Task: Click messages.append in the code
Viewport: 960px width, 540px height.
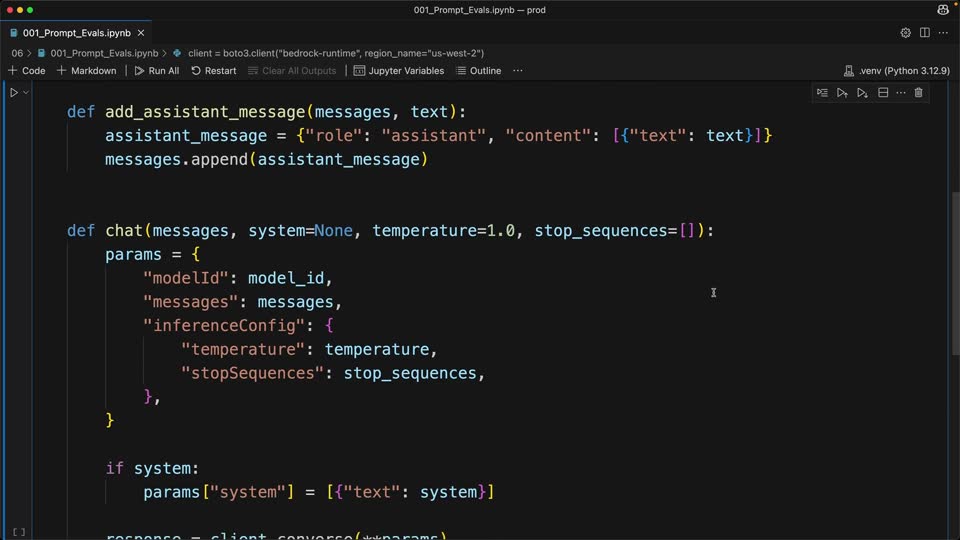Action: 176,160
